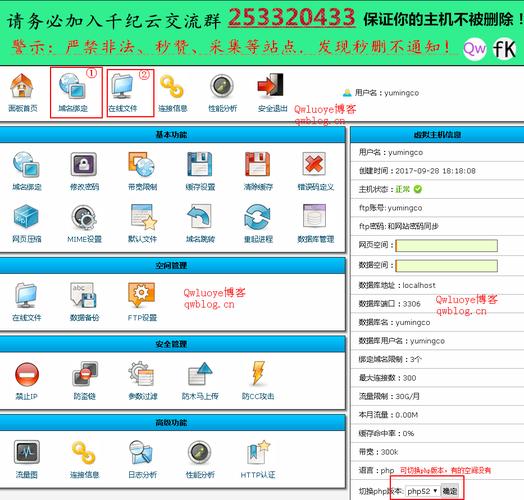This screenshot has height=500, width=524.
Task: Select the 数据库地址 localhost row
Action: [437, 285]
